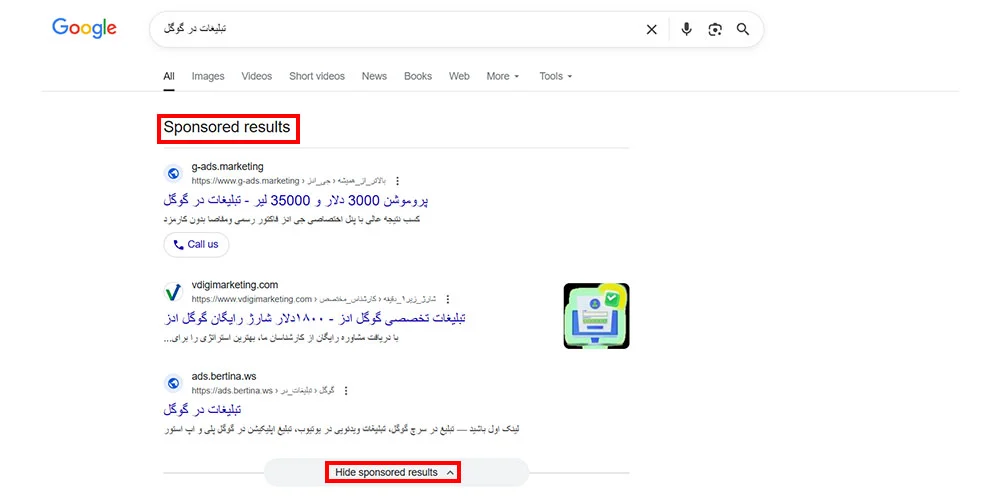The height and width of the screenshot is (500, 1000).
Task: Open three-dot menu for vdigimarketing.com ad
Action: pyautogui.click(x=448, y=299)
